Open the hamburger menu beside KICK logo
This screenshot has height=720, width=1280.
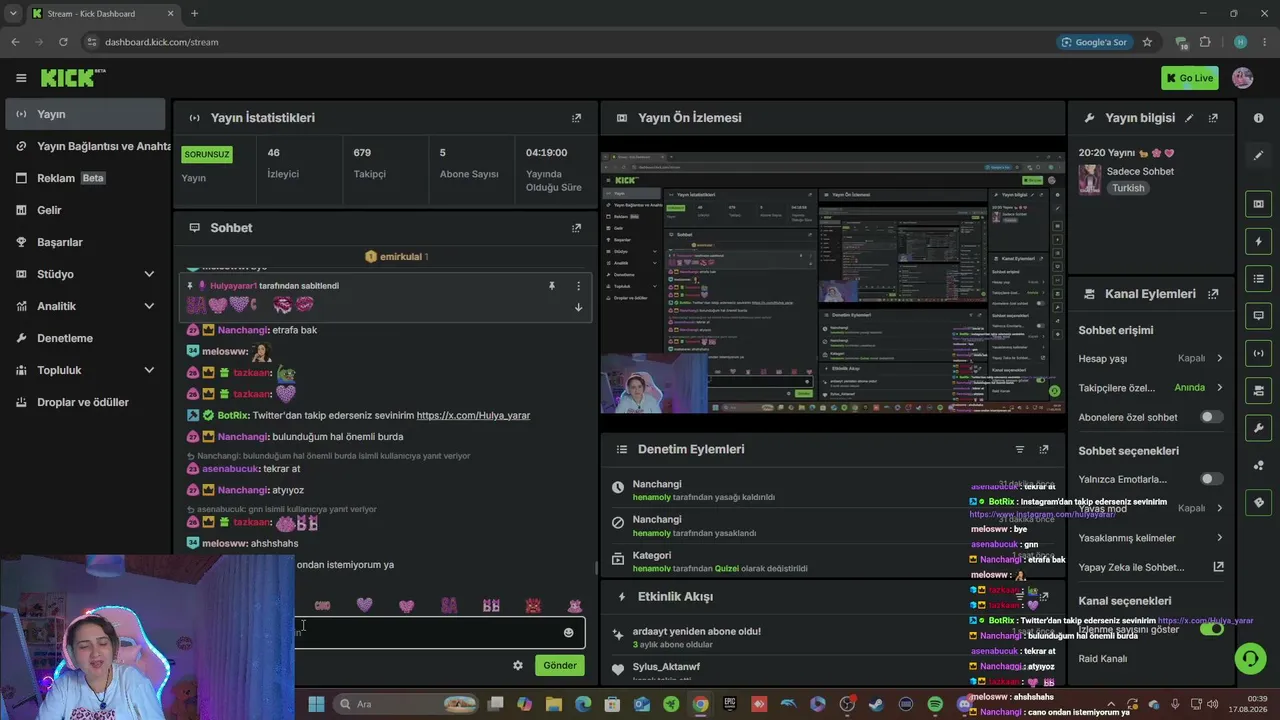pos(21,78)
